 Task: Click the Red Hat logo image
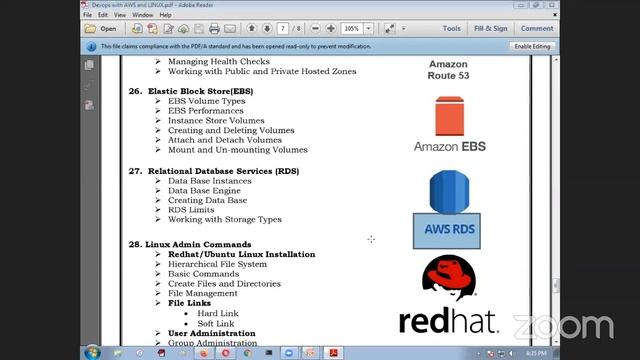pyautogui.click(x=449, y=294)
